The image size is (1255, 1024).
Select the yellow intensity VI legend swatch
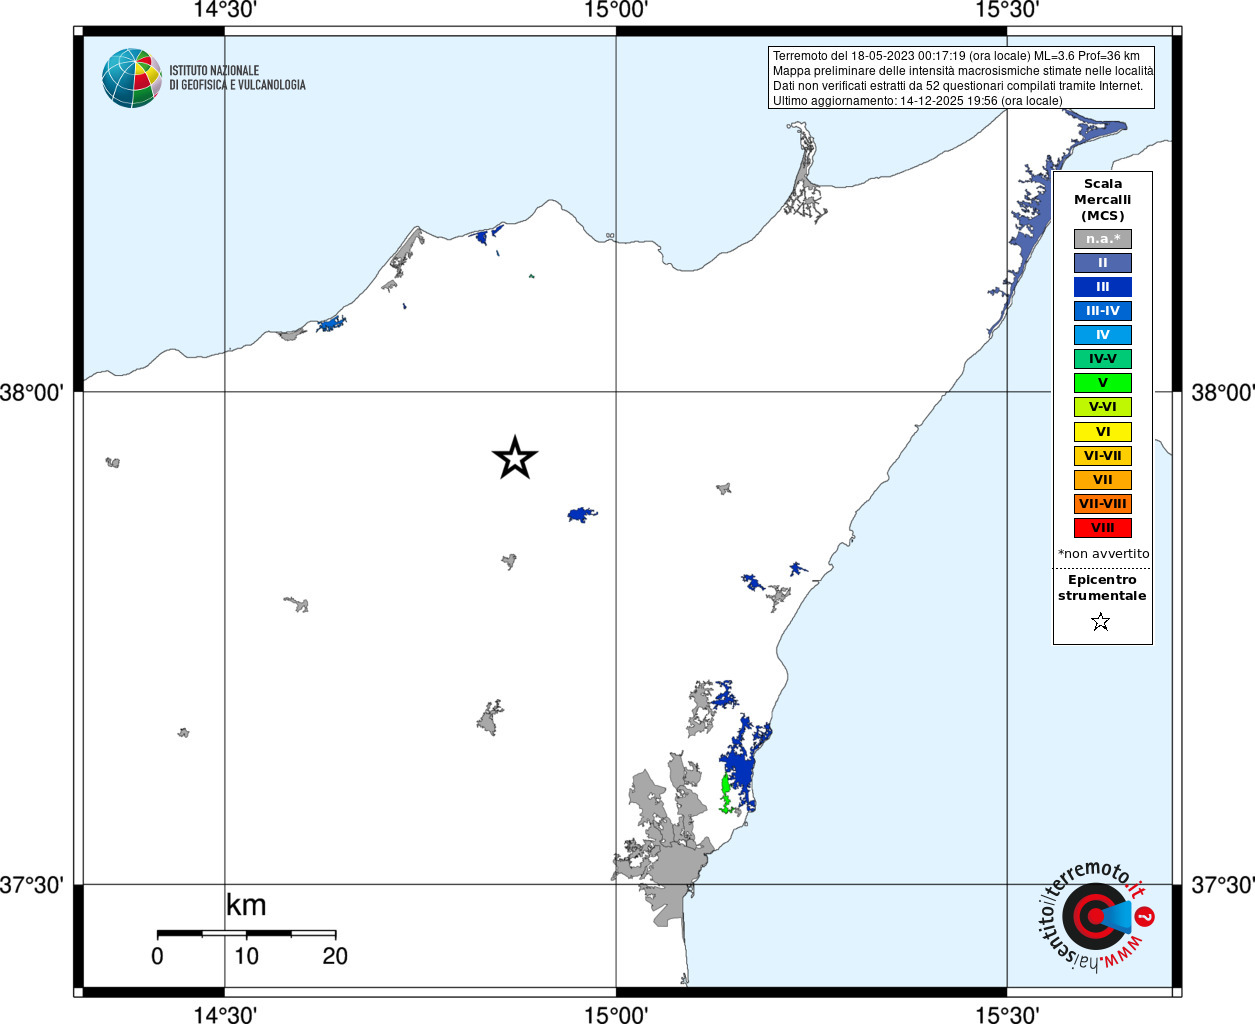[x=1103, y=432]
